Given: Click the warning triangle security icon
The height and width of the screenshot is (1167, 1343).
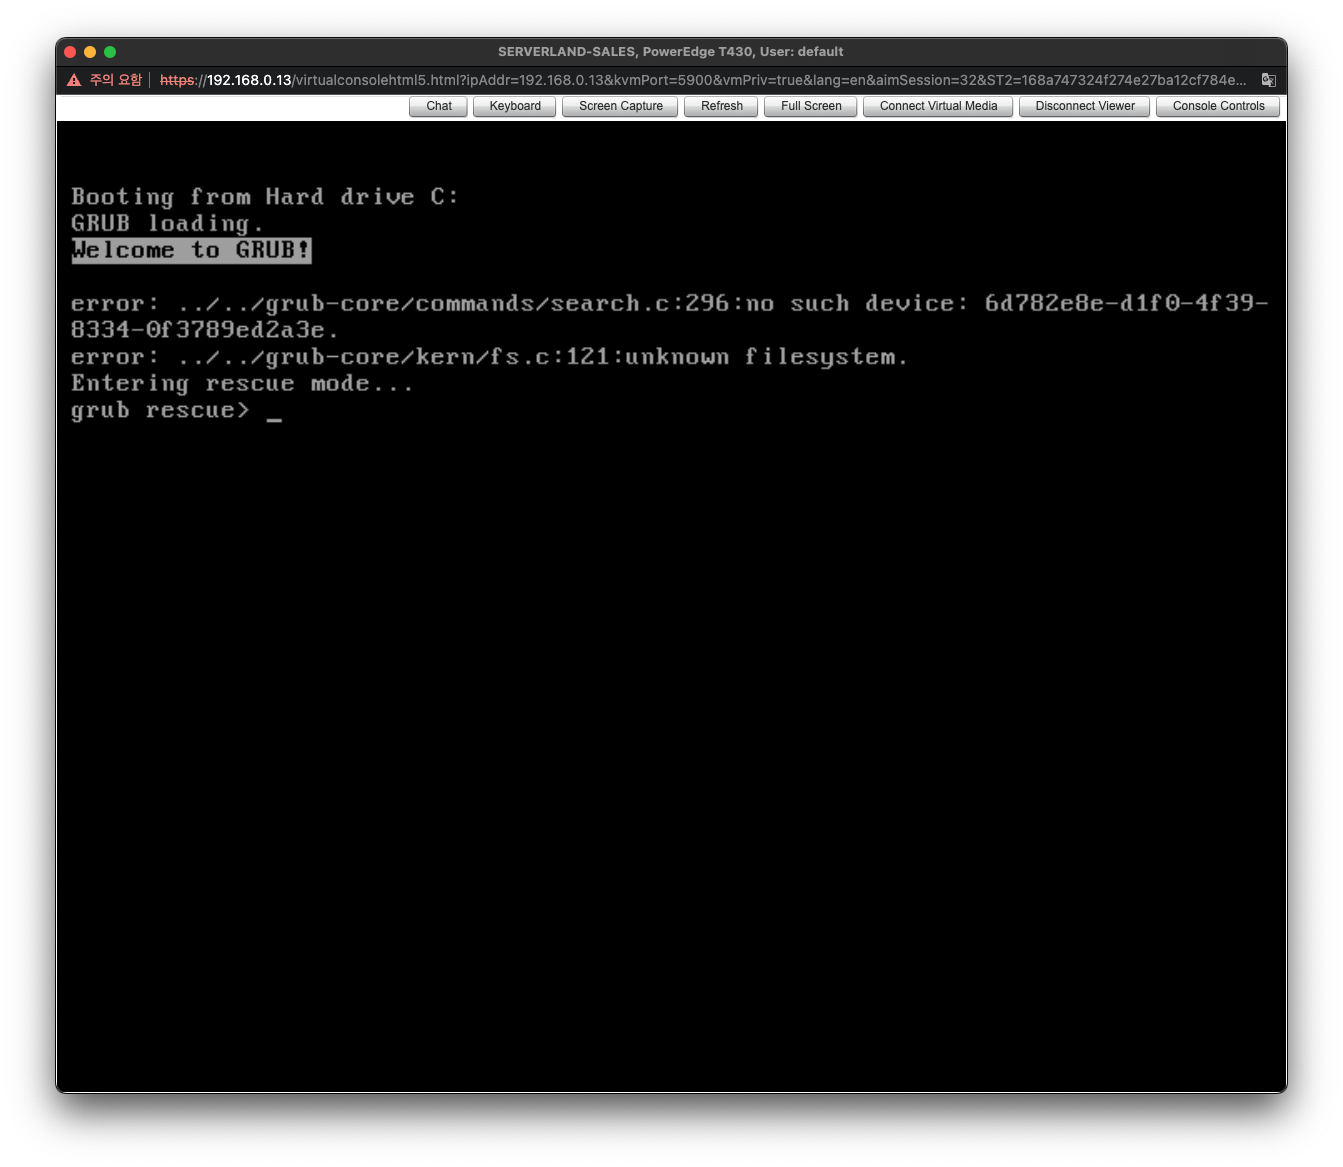Looking at the screenshot, I should tap(73, 79).
